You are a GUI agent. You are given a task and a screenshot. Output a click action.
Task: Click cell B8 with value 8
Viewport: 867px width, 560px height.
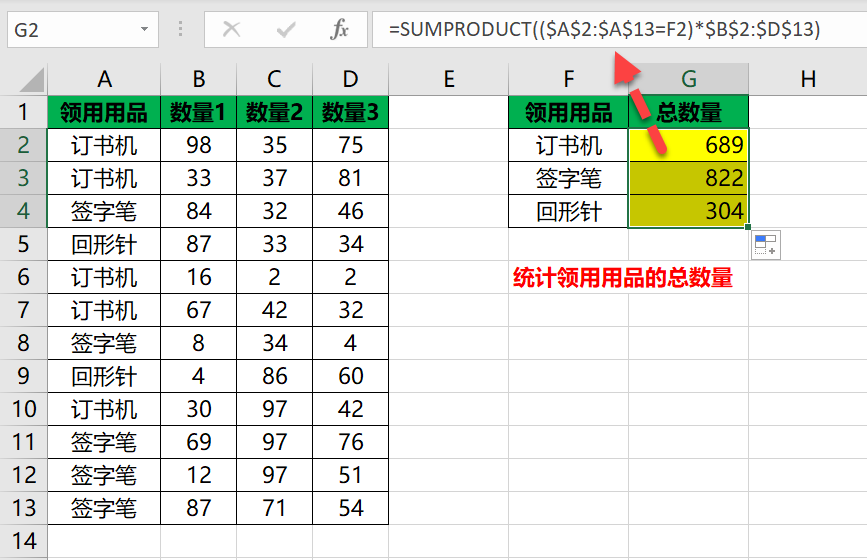coord(199,343)
